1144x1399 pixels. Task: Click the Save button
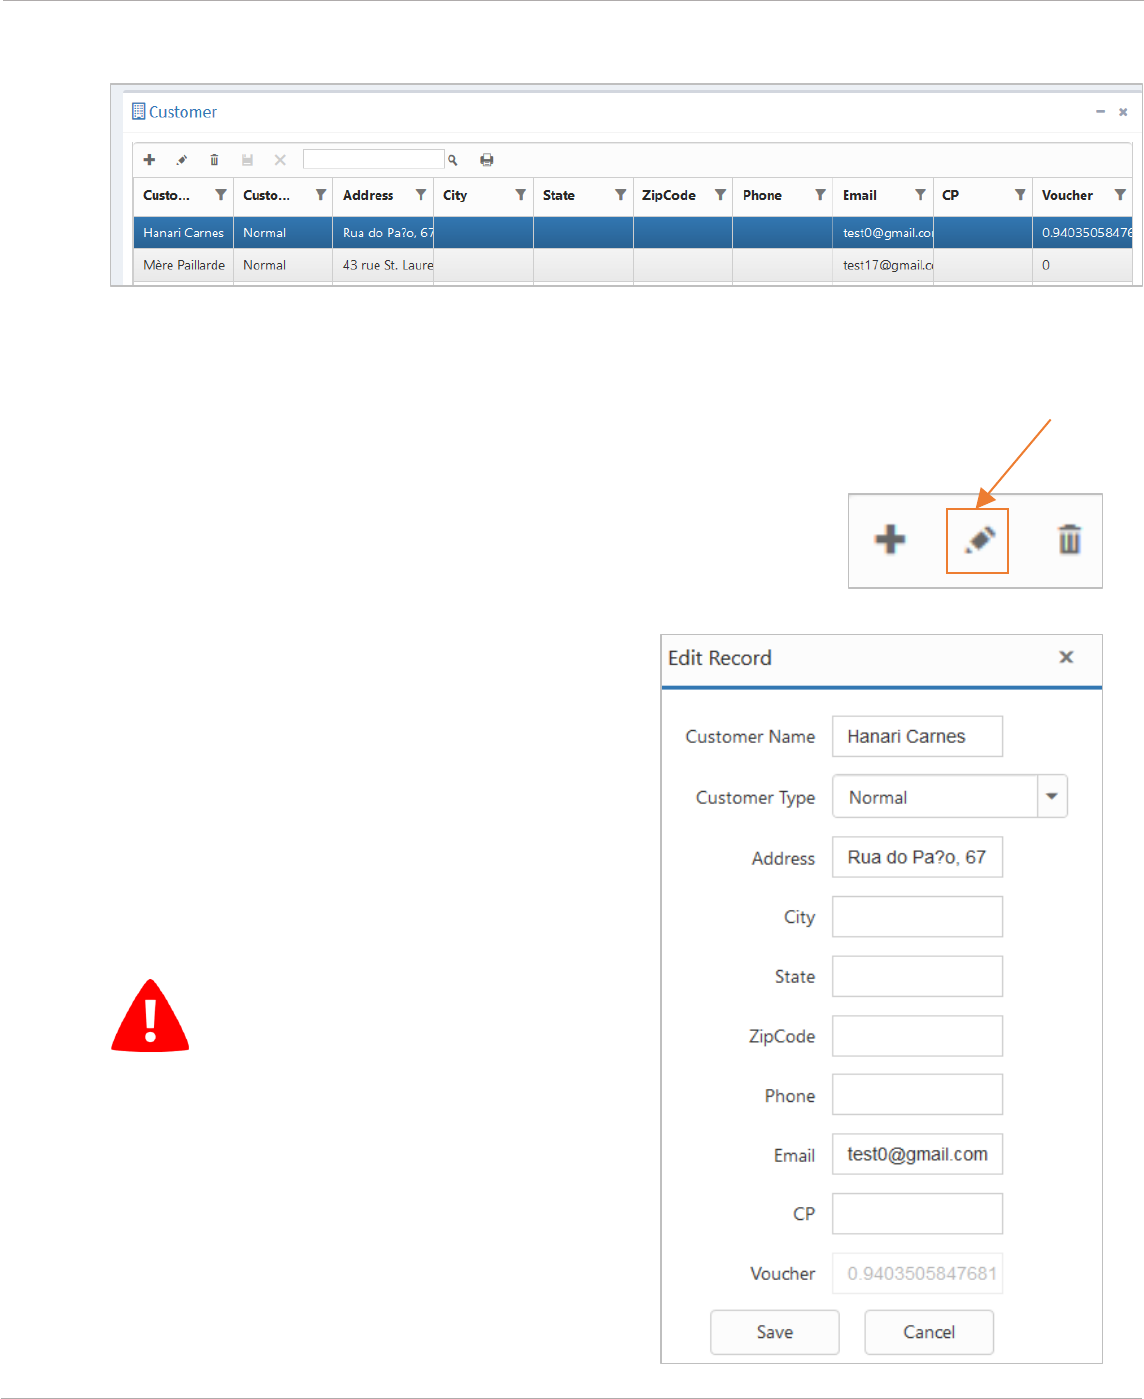pos(775,1332)
